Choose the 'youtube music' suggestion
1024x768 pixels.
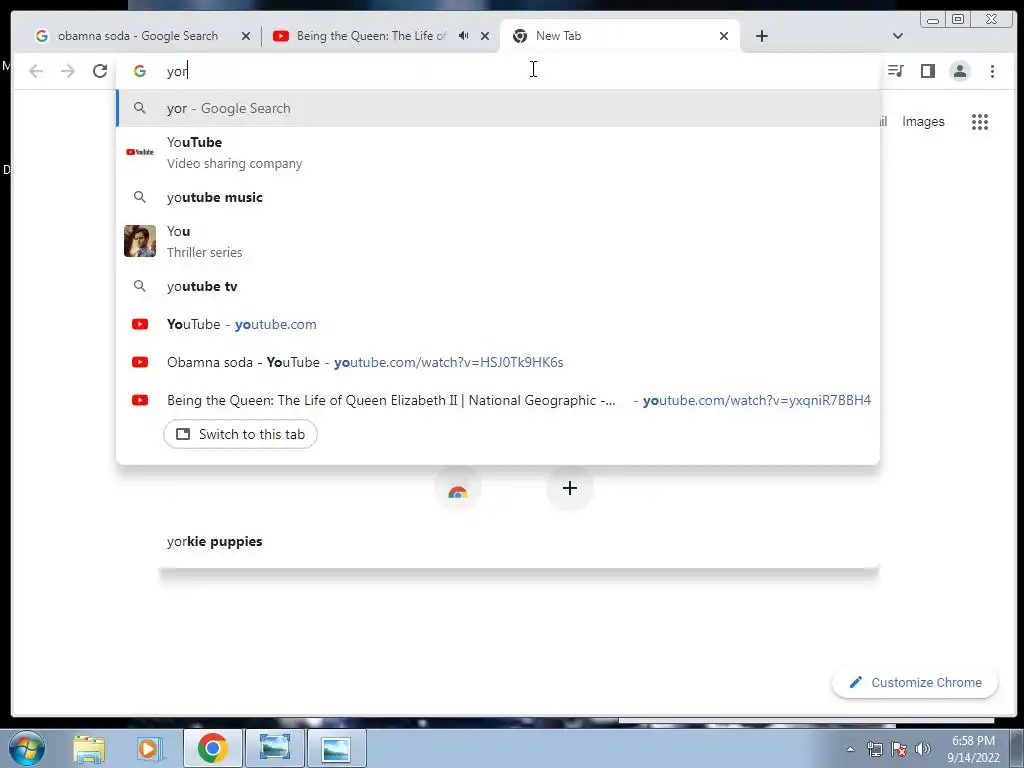point(498,197)
